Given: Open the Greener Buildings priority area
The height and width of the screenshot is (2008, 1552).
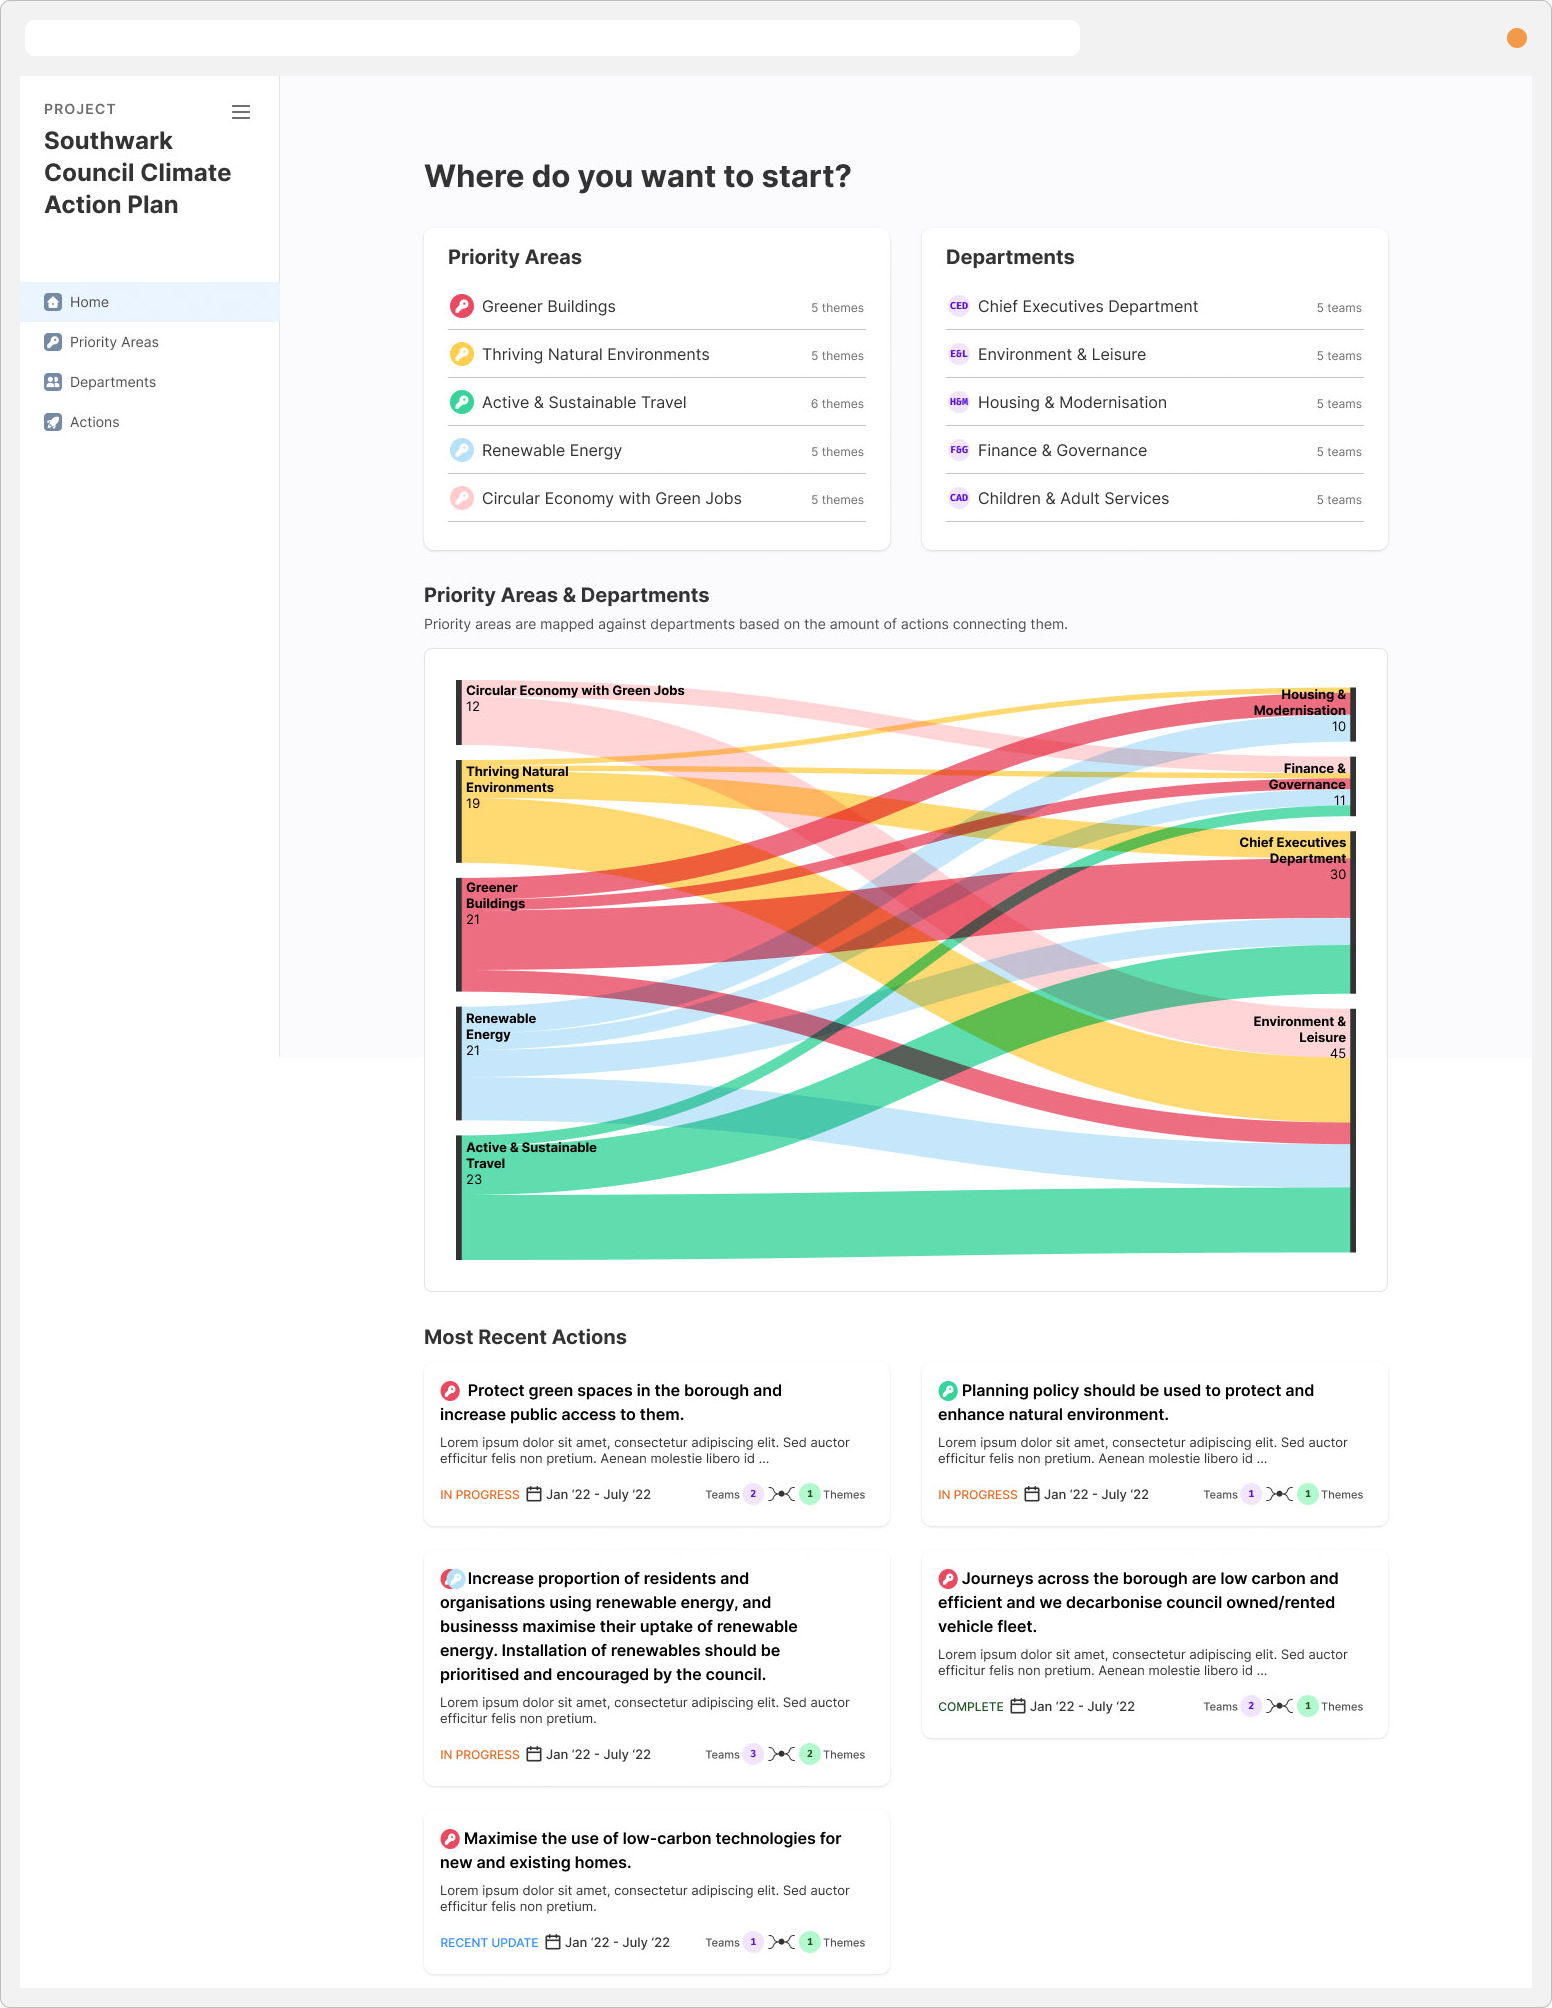Looking at the screenshot, I should pyautogui.click(x=657, y=306).
